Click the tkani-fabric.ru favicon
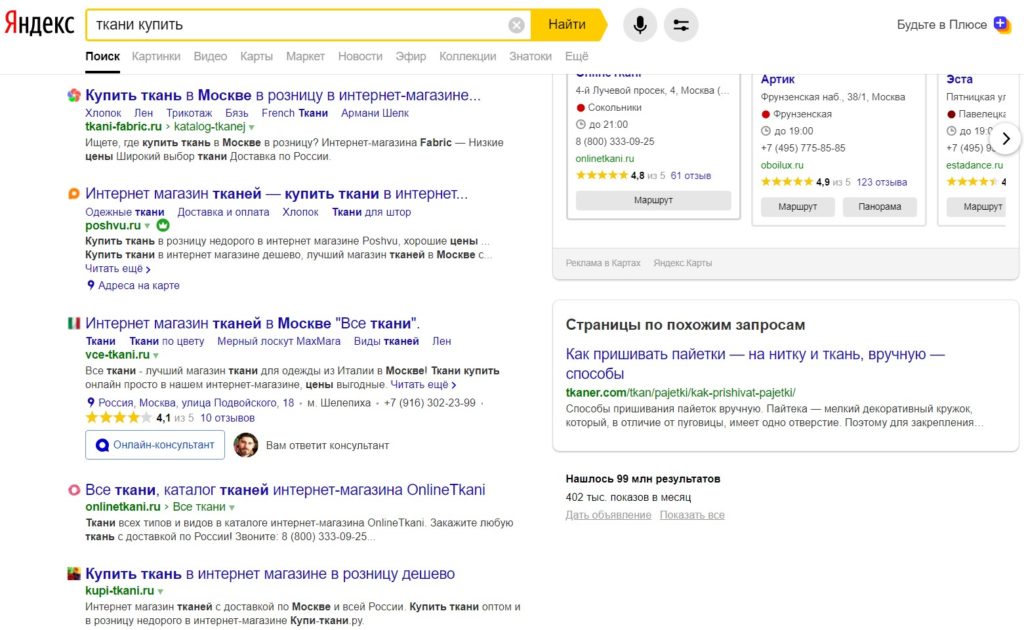Screen dimensions: 1024x630 tap(74, 95)
